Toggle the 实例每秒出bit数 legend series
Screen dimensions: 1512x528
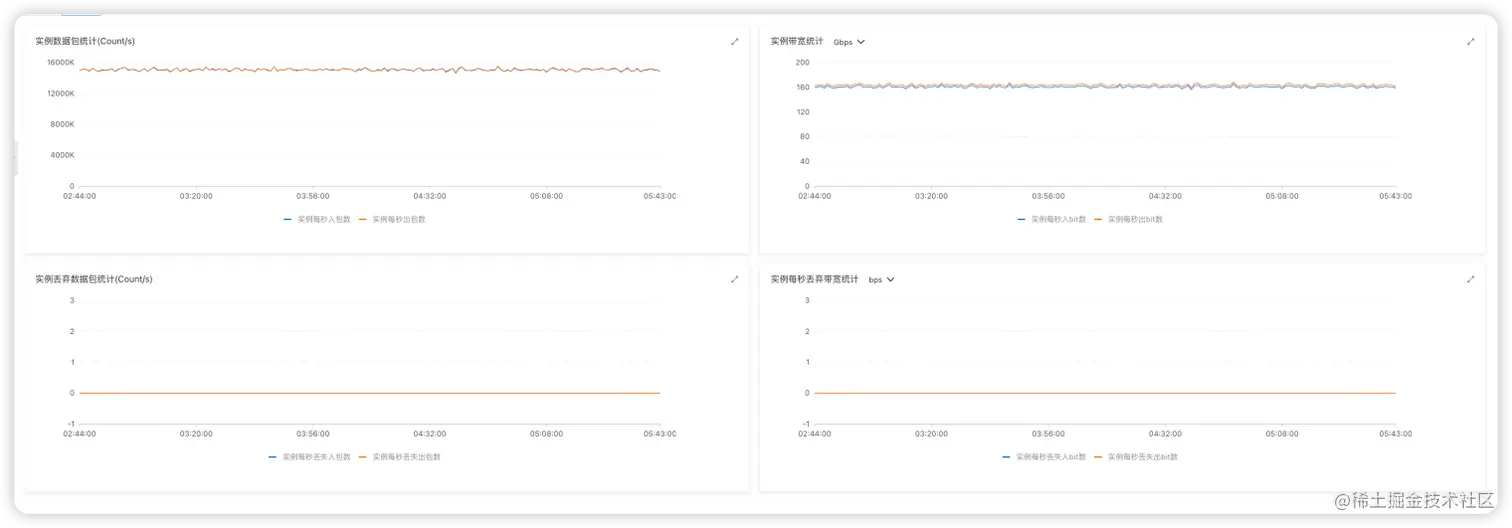[1128, 219]
